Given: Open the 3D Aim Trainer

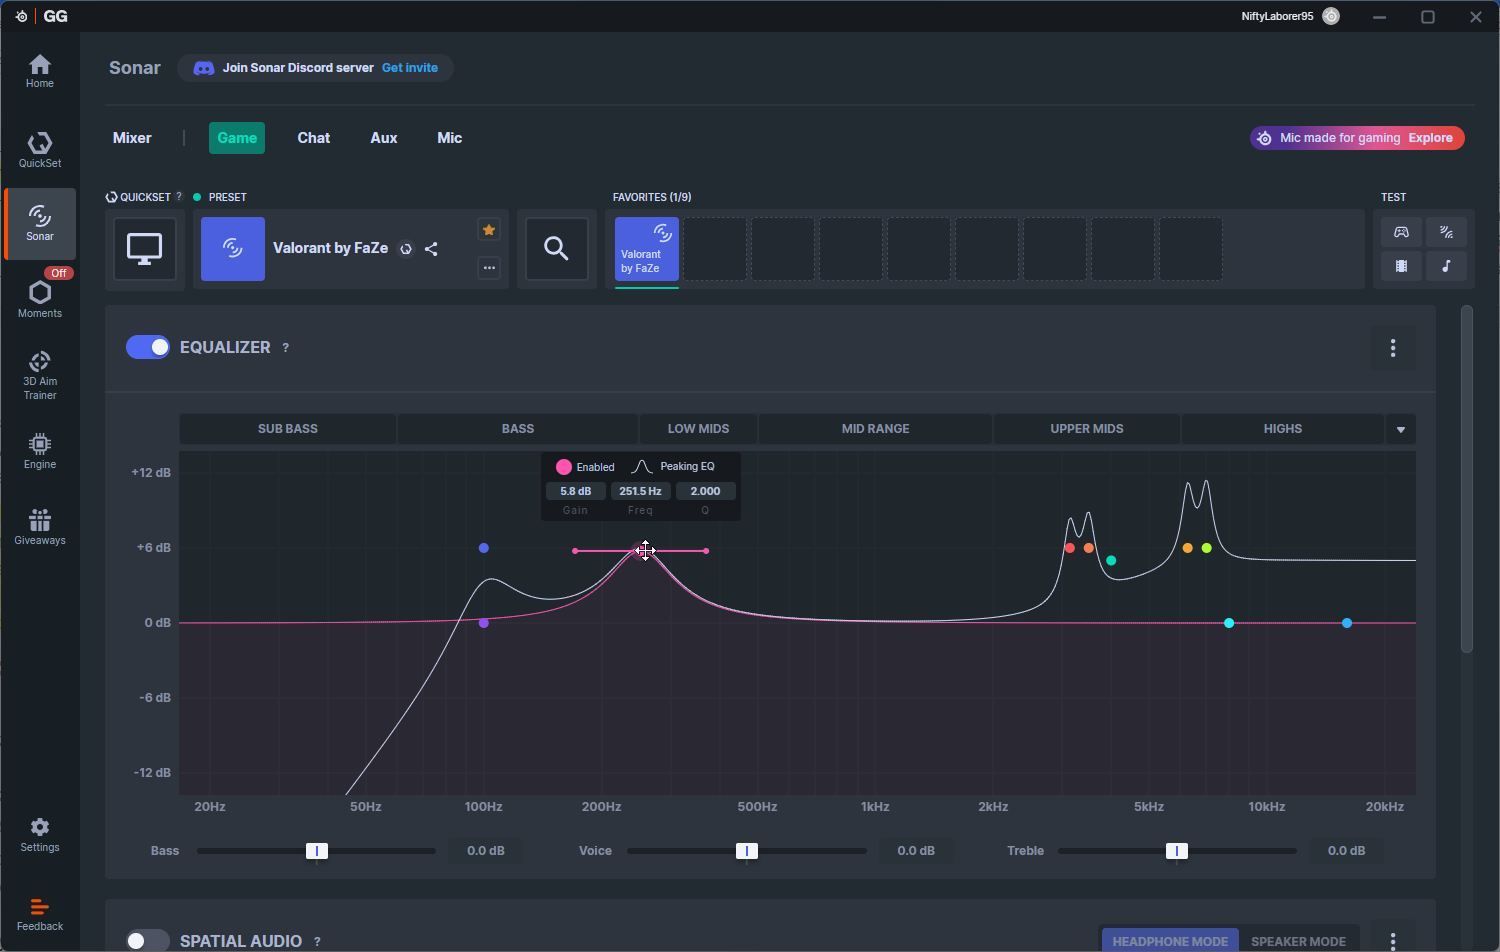Looking at the screenshot, I should (40, 375).
